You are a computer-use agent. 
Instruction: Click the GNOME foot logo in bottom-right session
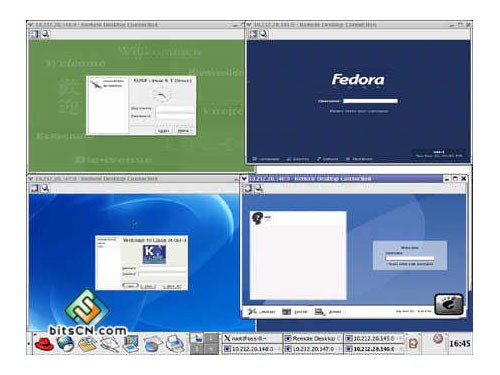(449, 304)
